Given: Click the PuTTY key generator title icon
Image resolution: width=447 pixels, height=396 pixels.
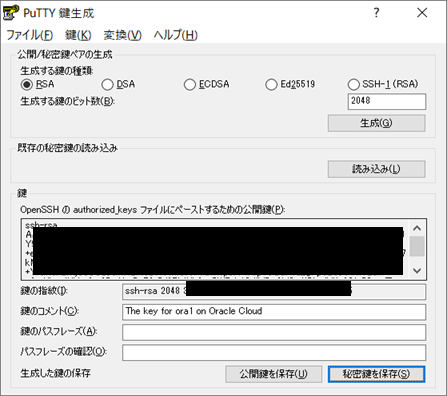Looking at the screenshot, I should click(11, 12).
